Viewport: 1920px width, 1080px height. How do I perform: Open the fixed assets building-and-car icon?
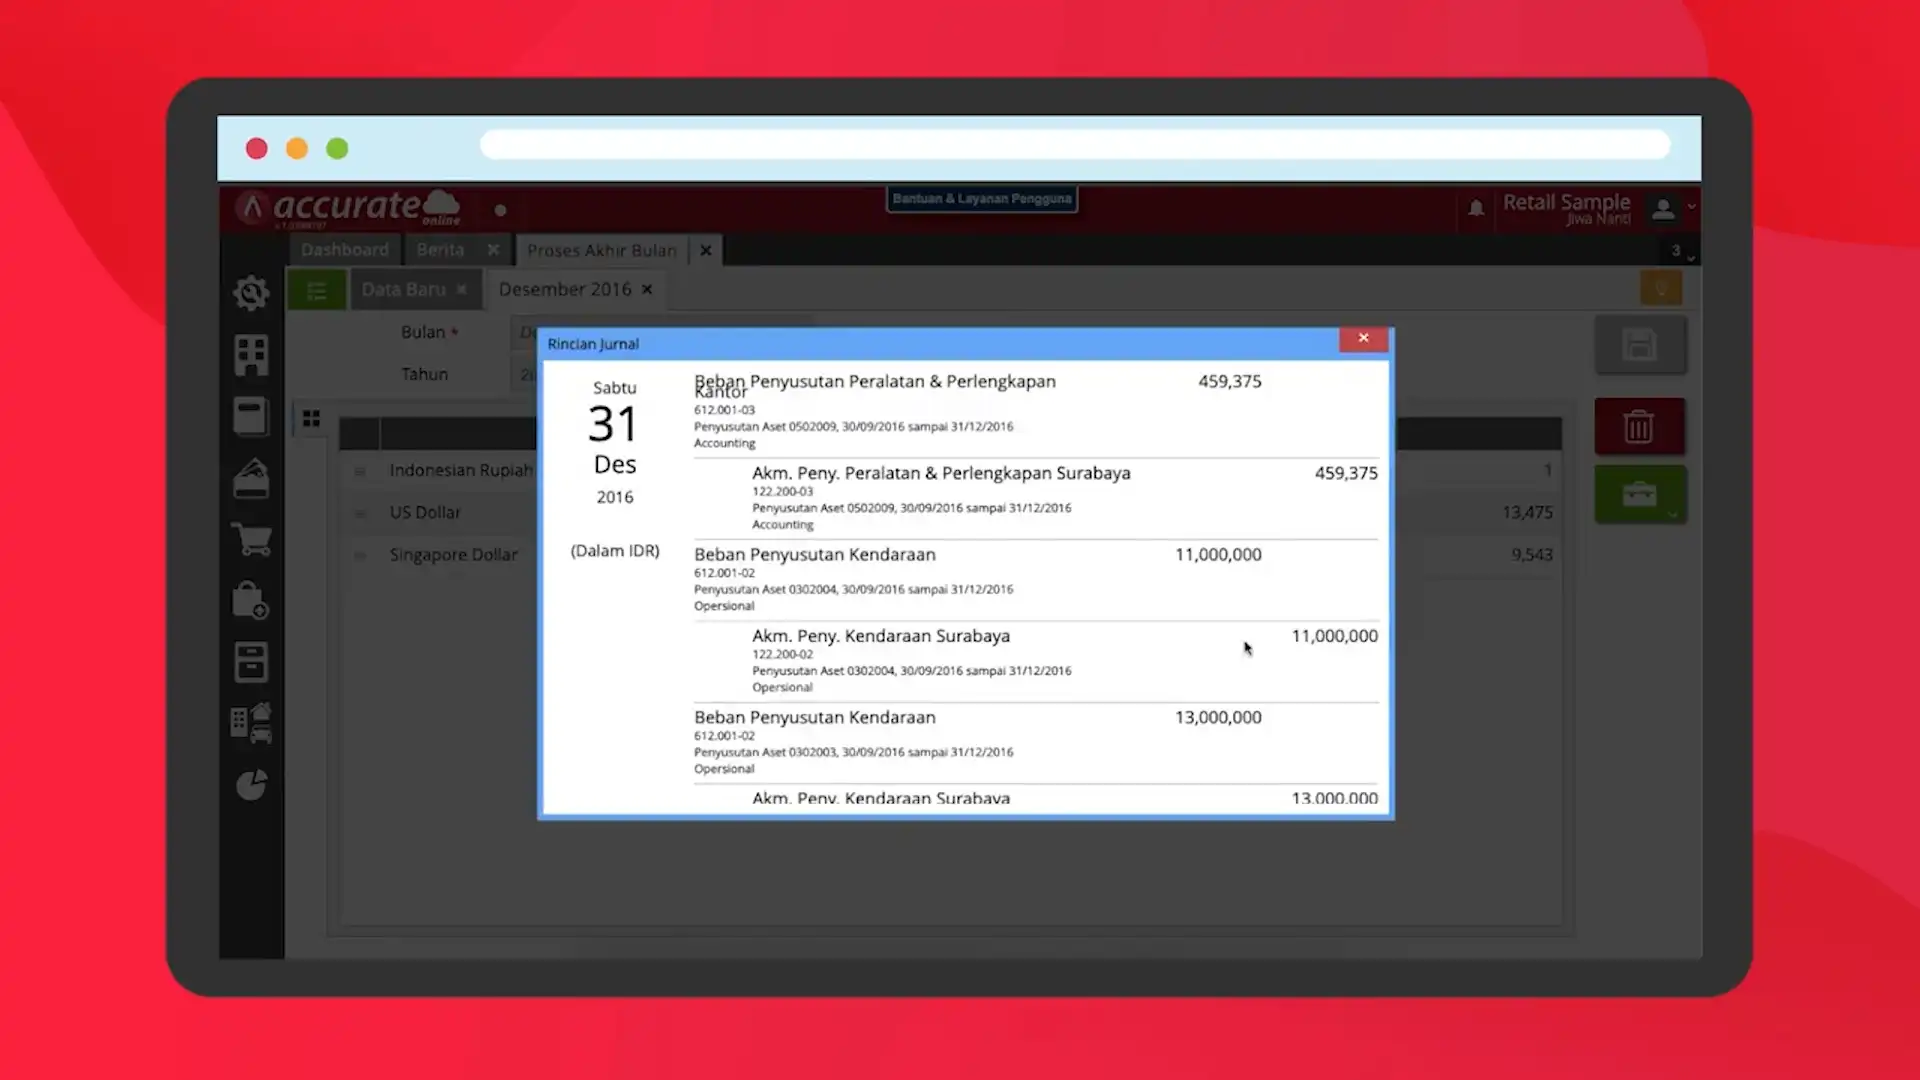pyautogui.click(x=251, y=723)
